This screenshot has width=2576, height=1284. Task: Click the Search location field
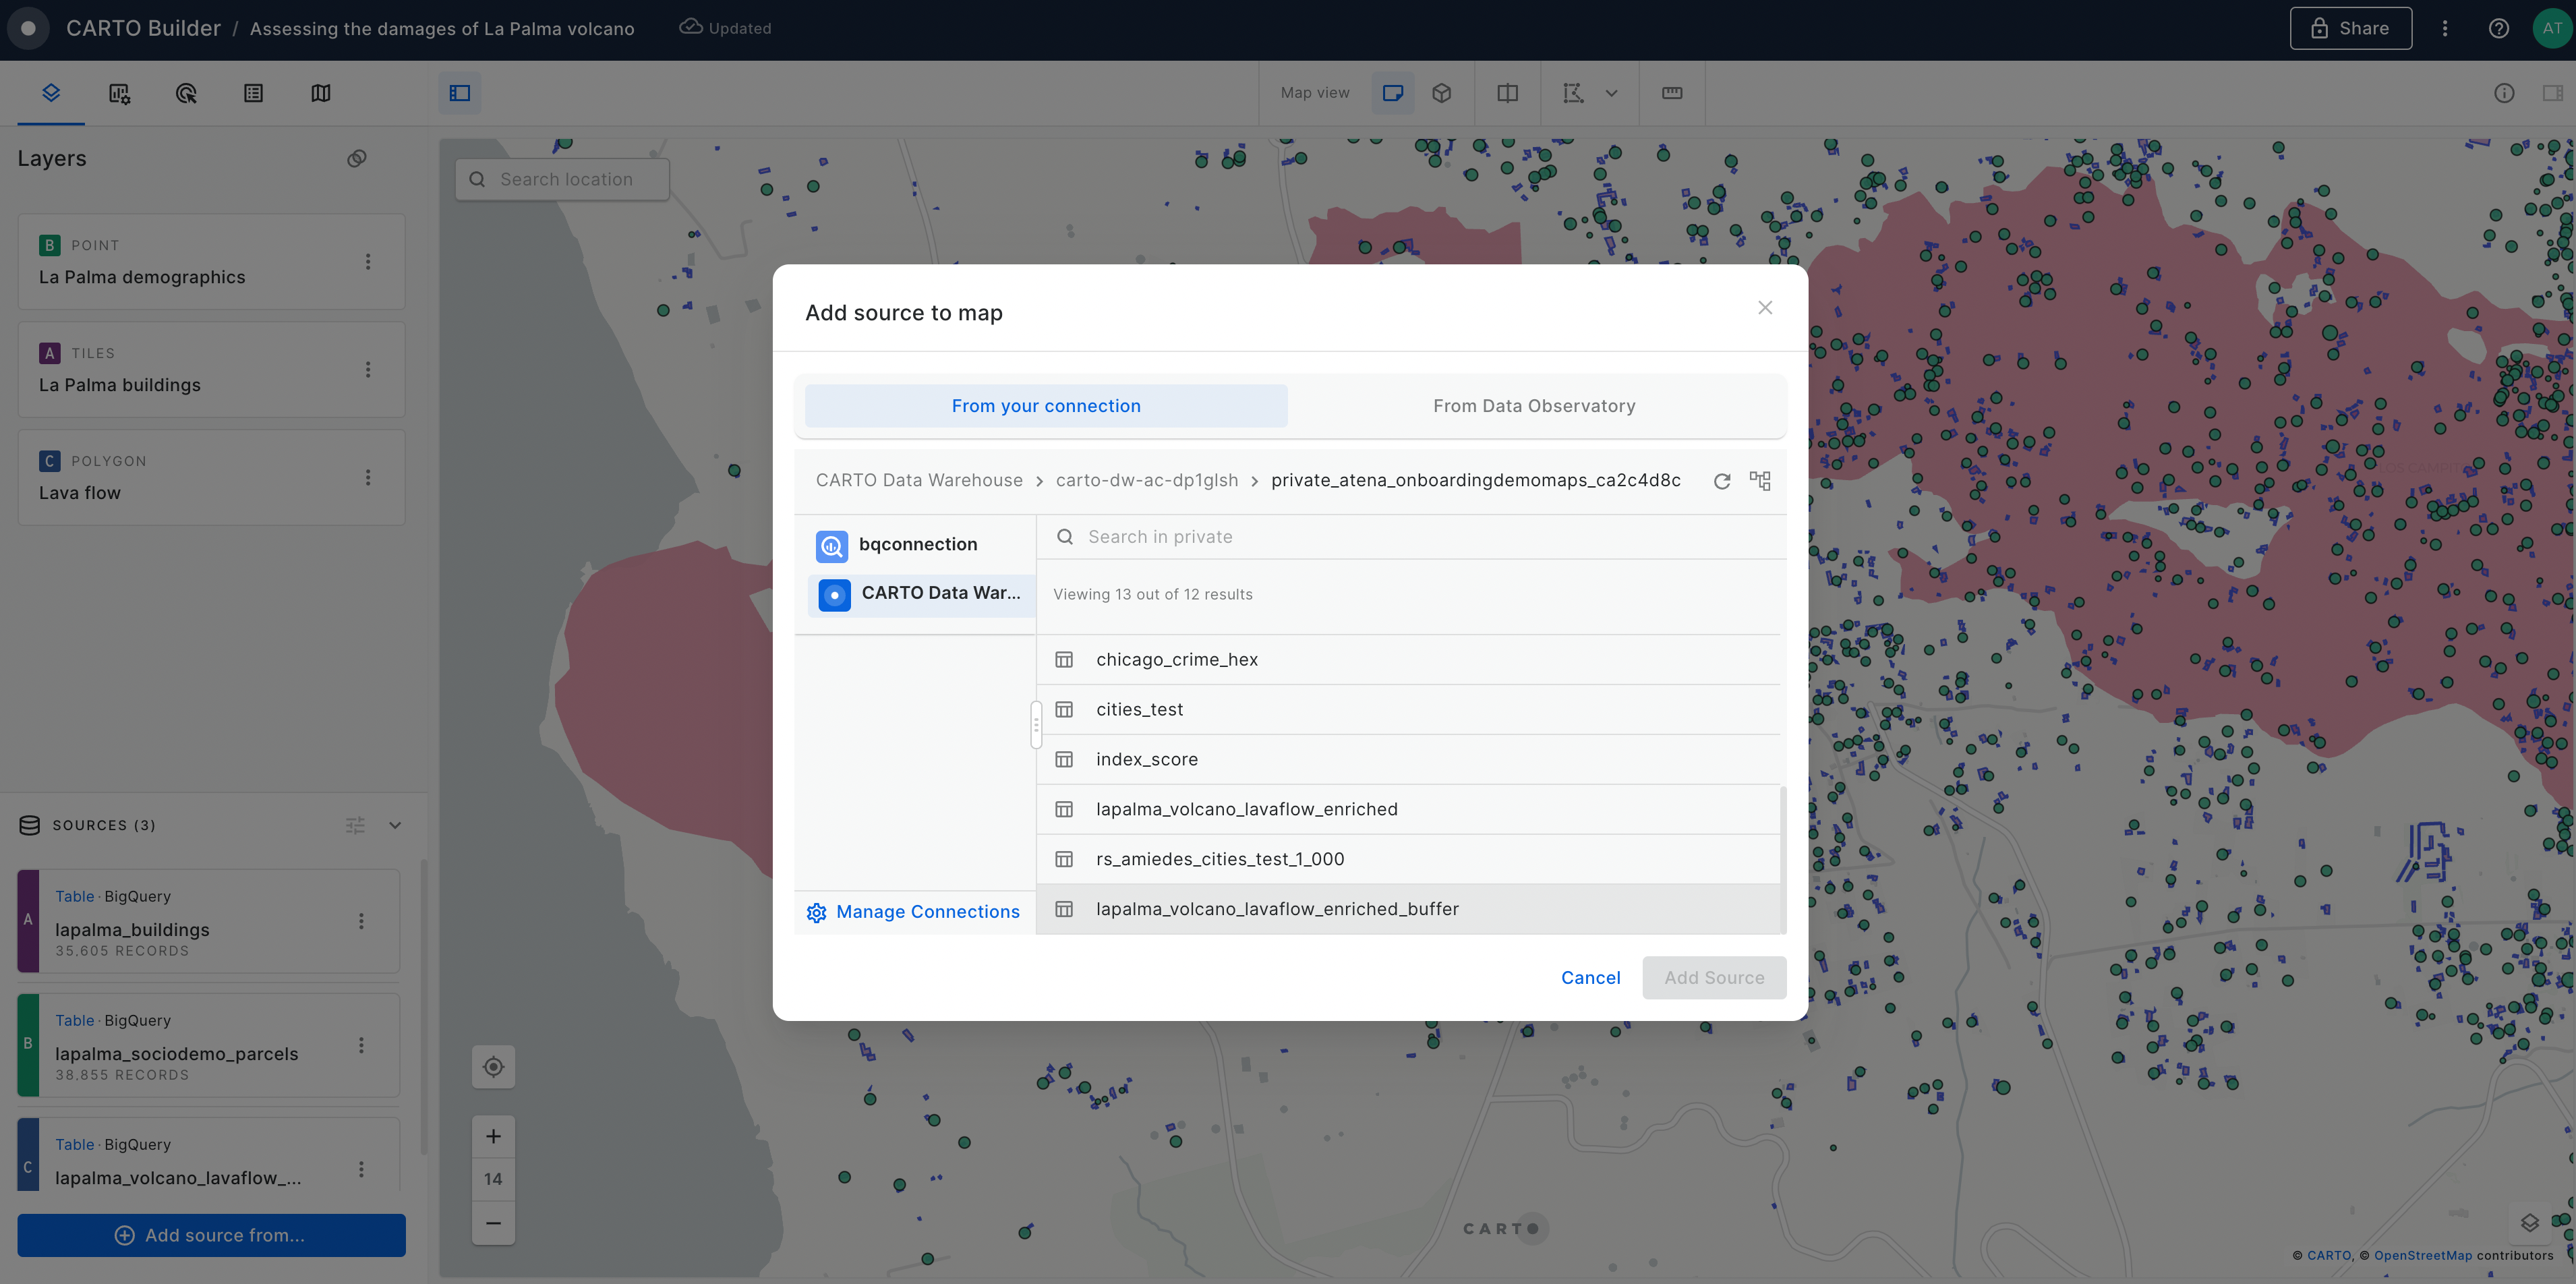click(562, 179)
